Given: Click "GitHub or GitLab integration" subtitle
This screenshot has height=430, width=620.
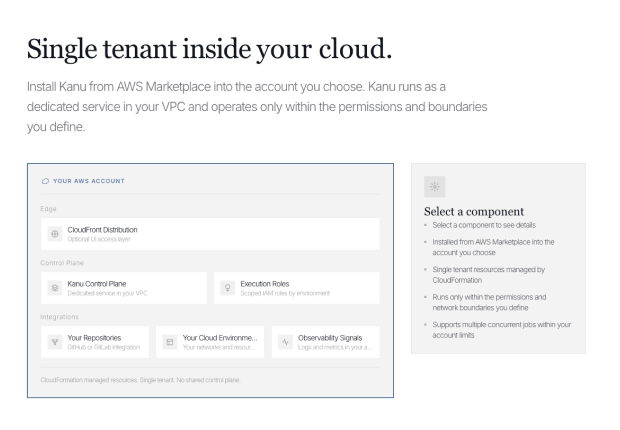Looking at the screenshot, I should pyautogui.click(x=104, y=347).
